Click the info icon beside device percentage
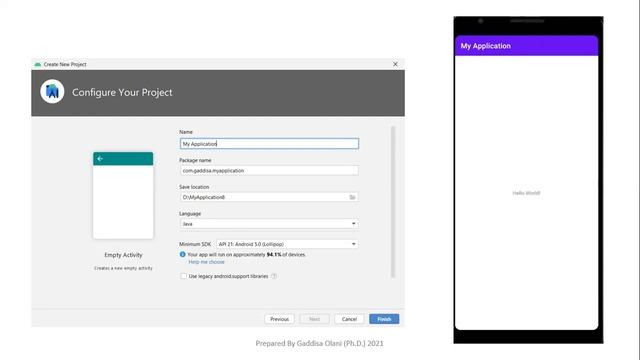640x360 pixels. (x=182, y=254)
